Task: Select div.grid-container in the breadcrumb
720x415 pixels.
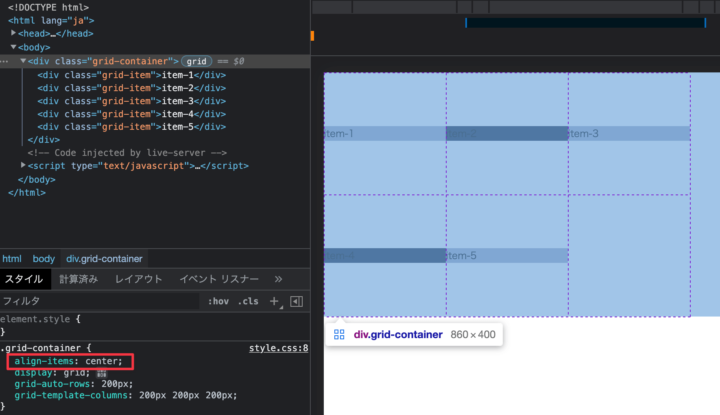Action: pos(104,259)
